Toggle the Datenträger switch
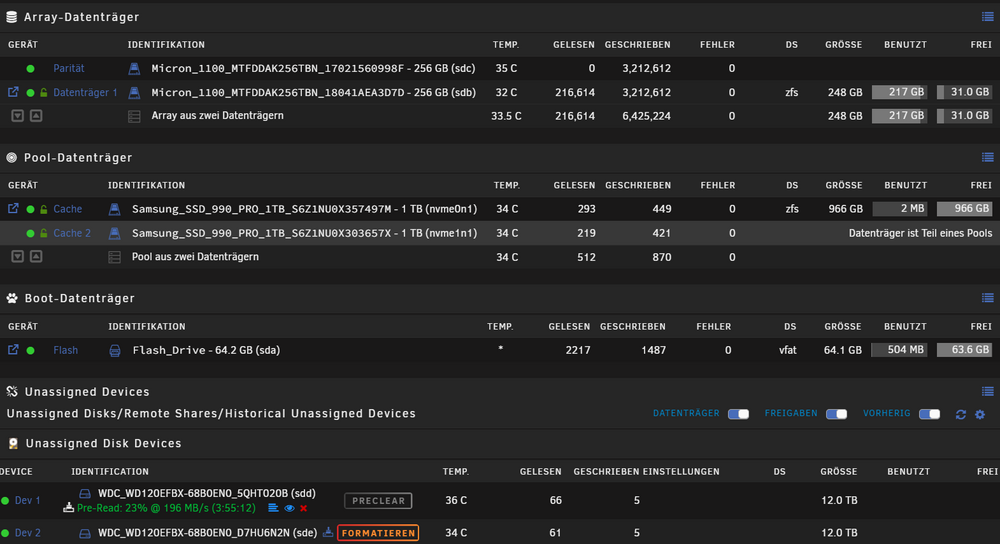This screenshot has height=544, width=1000. 739,414
